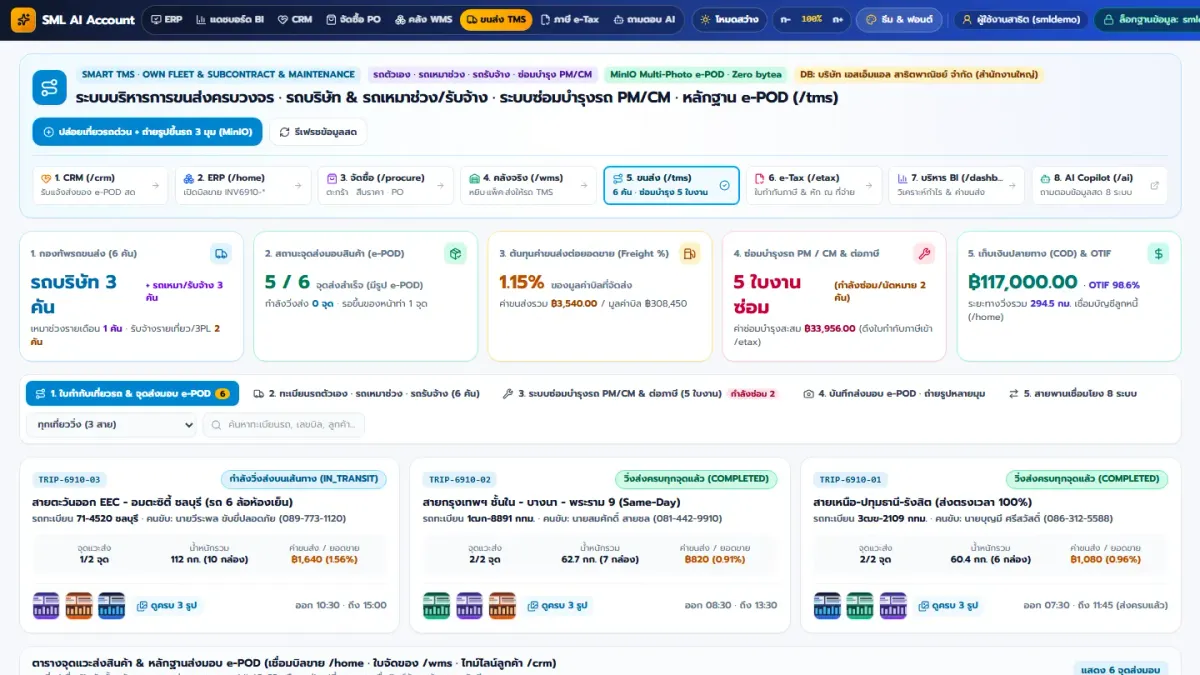Open the 2. ERP (/home) workflow card
The image size is (1200, 675).
(243, 185)
